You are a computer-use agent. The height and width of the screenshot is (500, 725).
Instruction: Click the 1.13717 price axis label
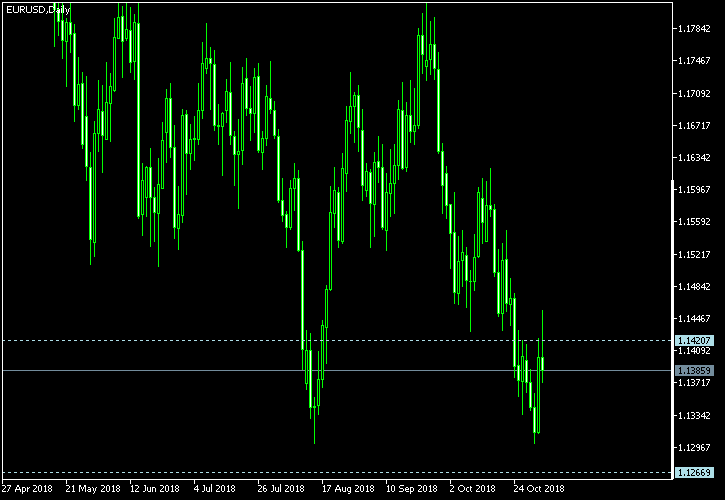pos(694,383)
